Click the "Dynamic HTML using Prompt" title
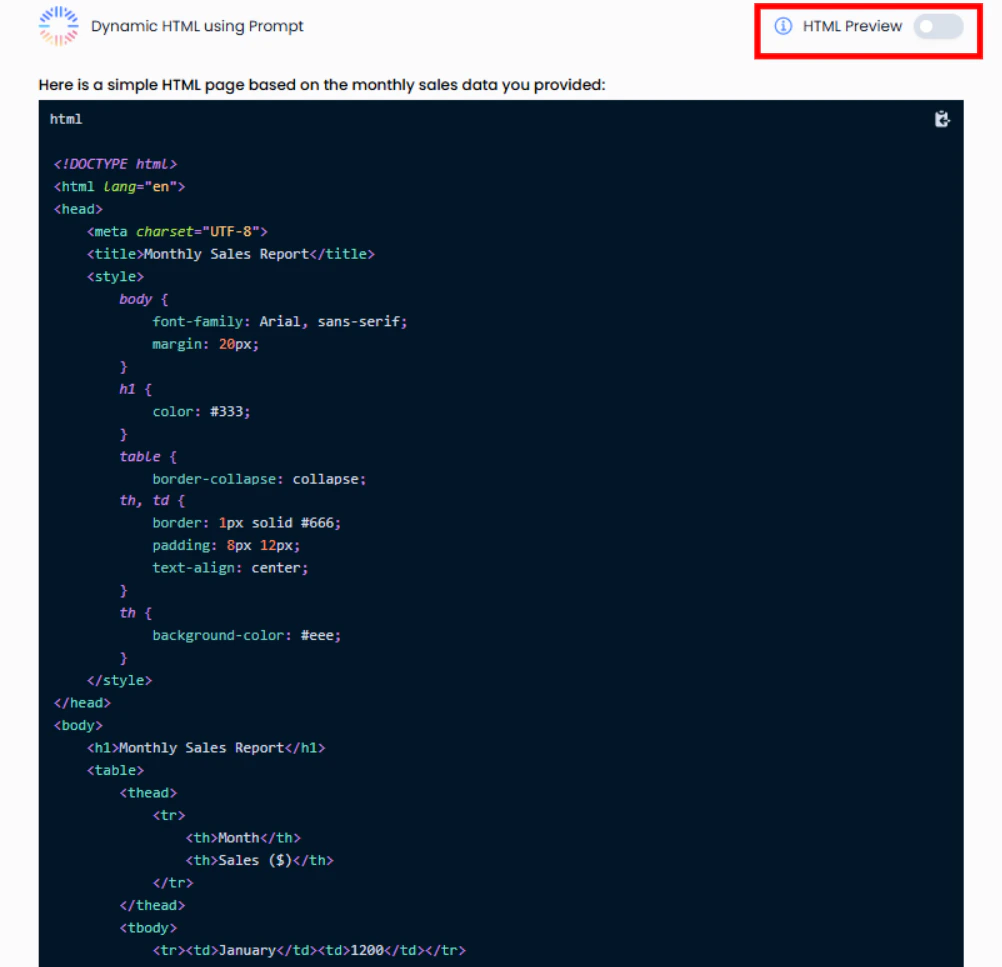 196,26
